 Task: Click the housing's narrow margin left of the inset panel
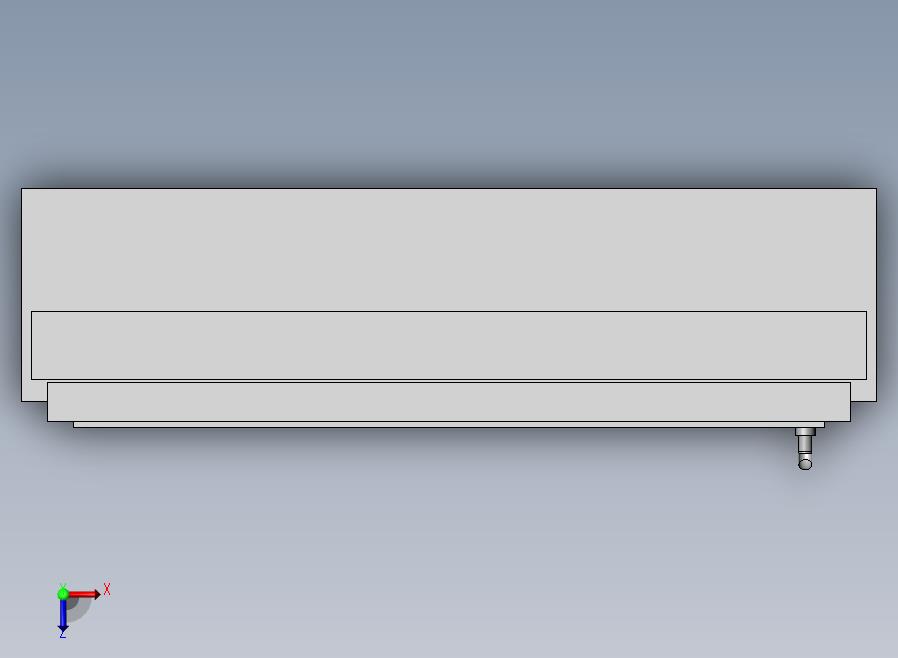click(26, 345)
